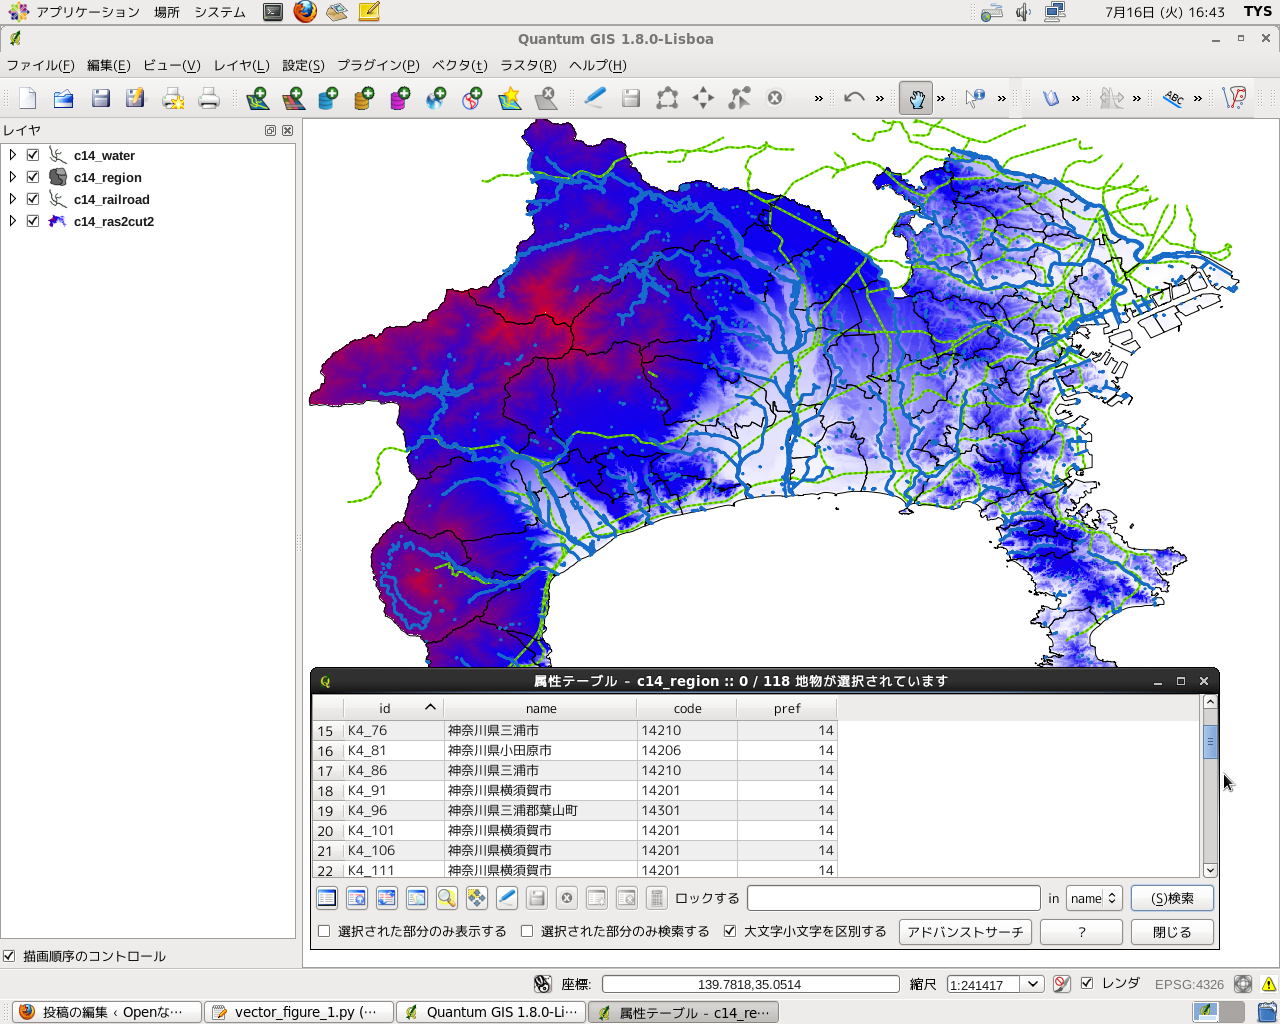1280x1024 pixels.
Task: Uncheck the c14_water layer visibility
Action: (x=33, y=155)
